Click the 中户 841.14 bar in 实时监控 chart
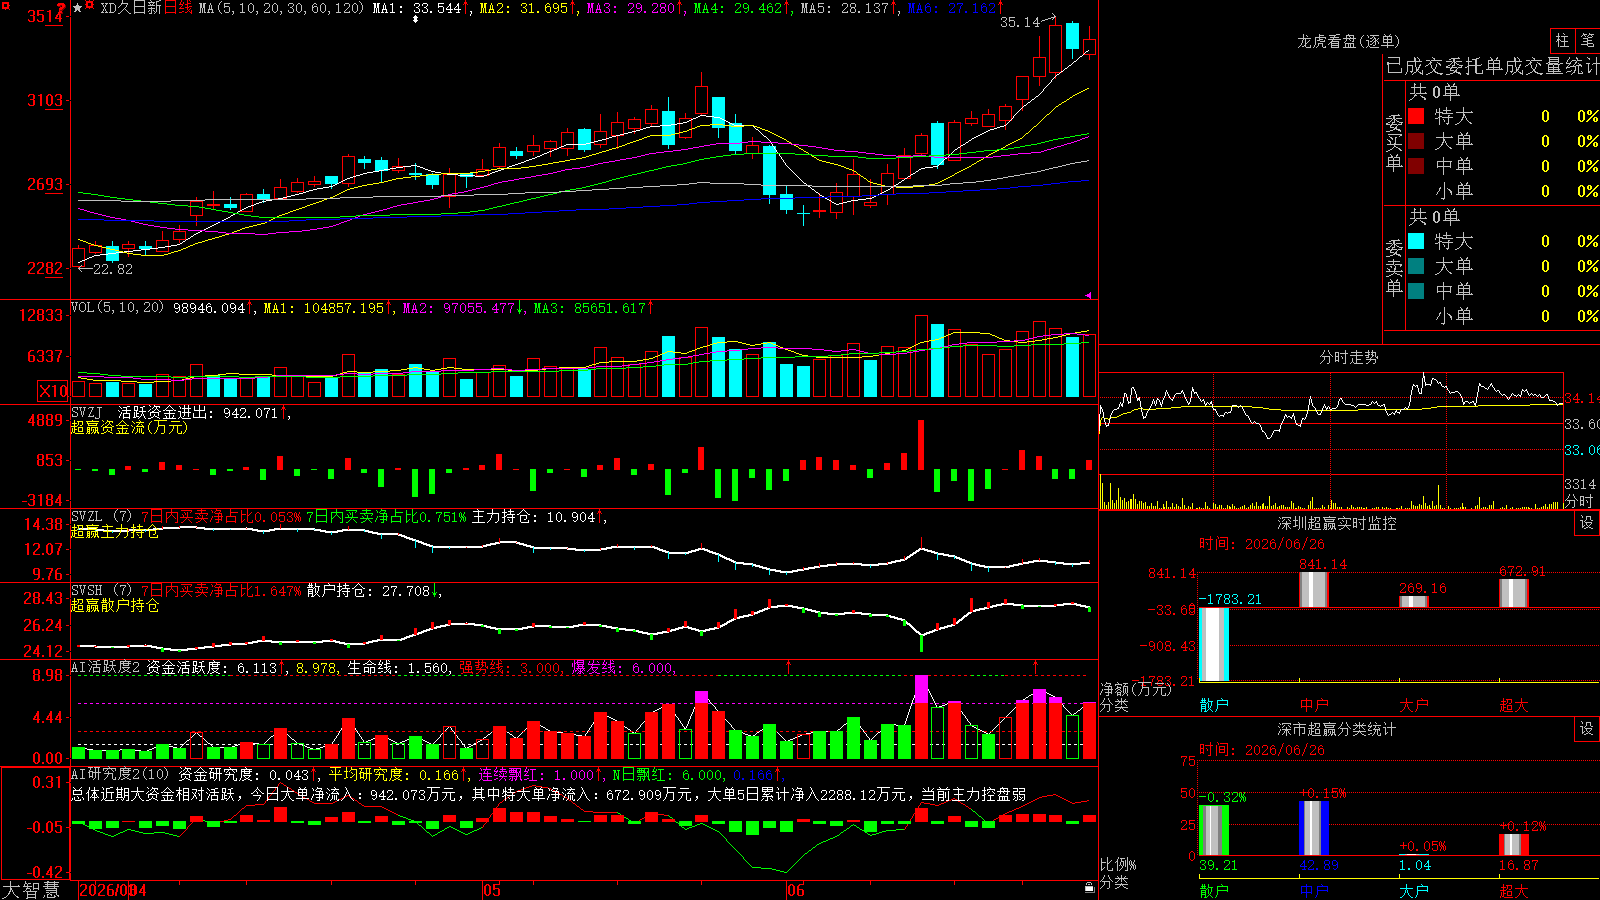 pyautogui.click(x=1314, y=589)
